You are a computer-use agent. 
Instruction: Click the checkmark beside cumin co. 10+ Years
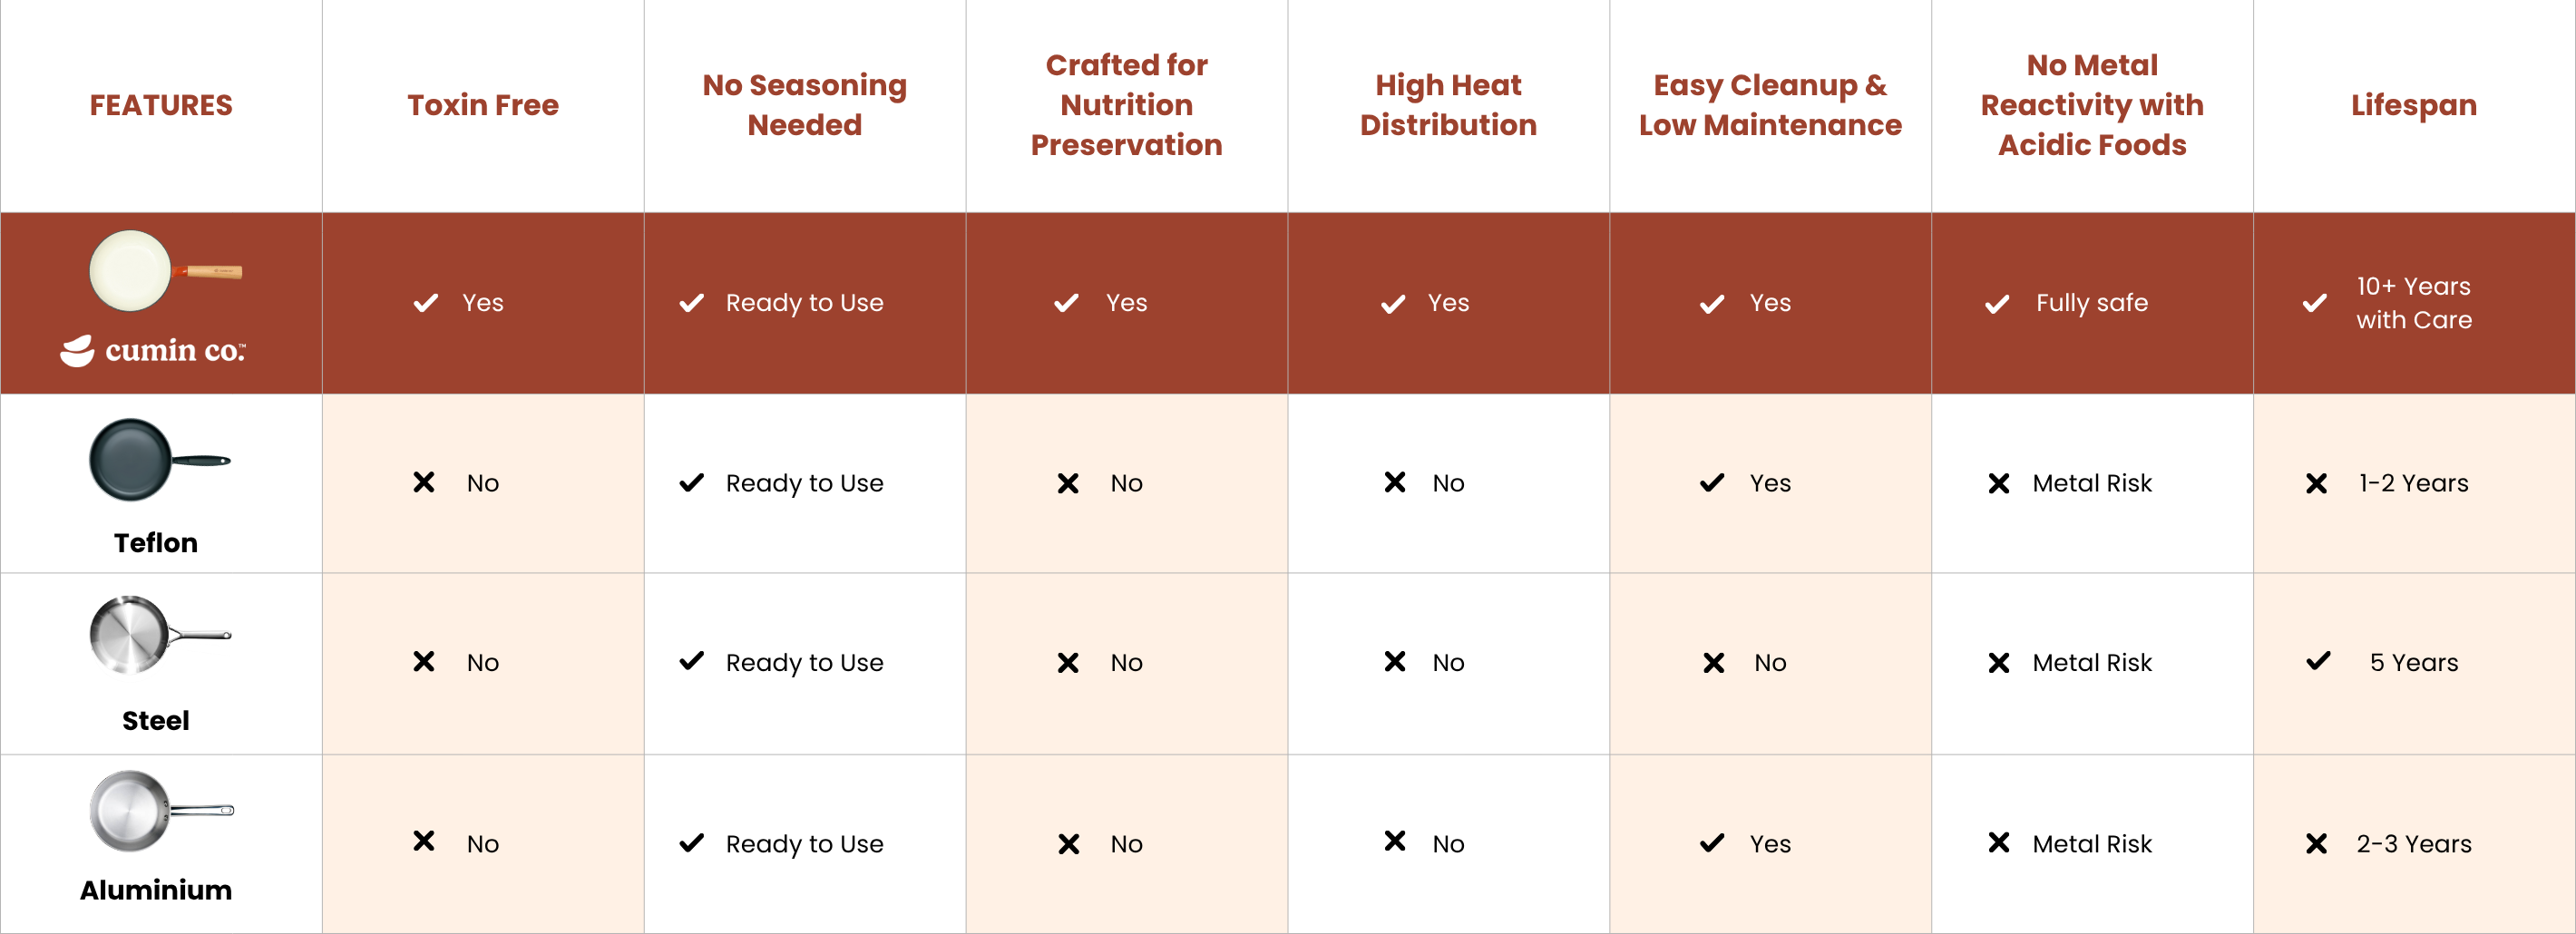tap(2314, 303)
